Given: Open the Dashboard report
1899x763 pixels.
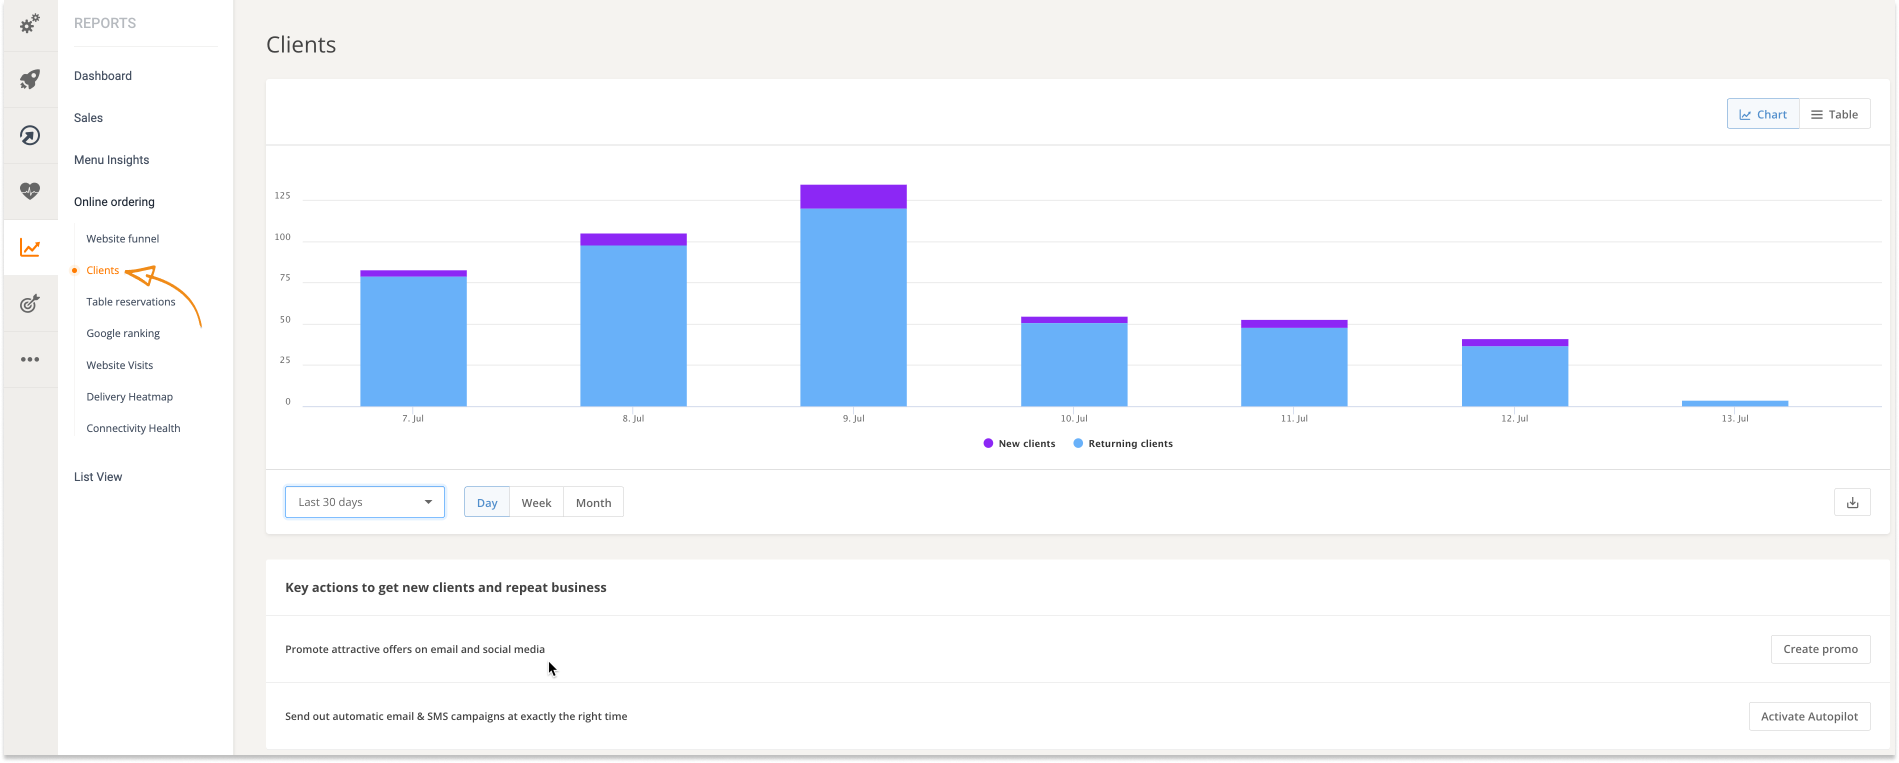Looking at the screenshot, I should [x=103, y=76].
